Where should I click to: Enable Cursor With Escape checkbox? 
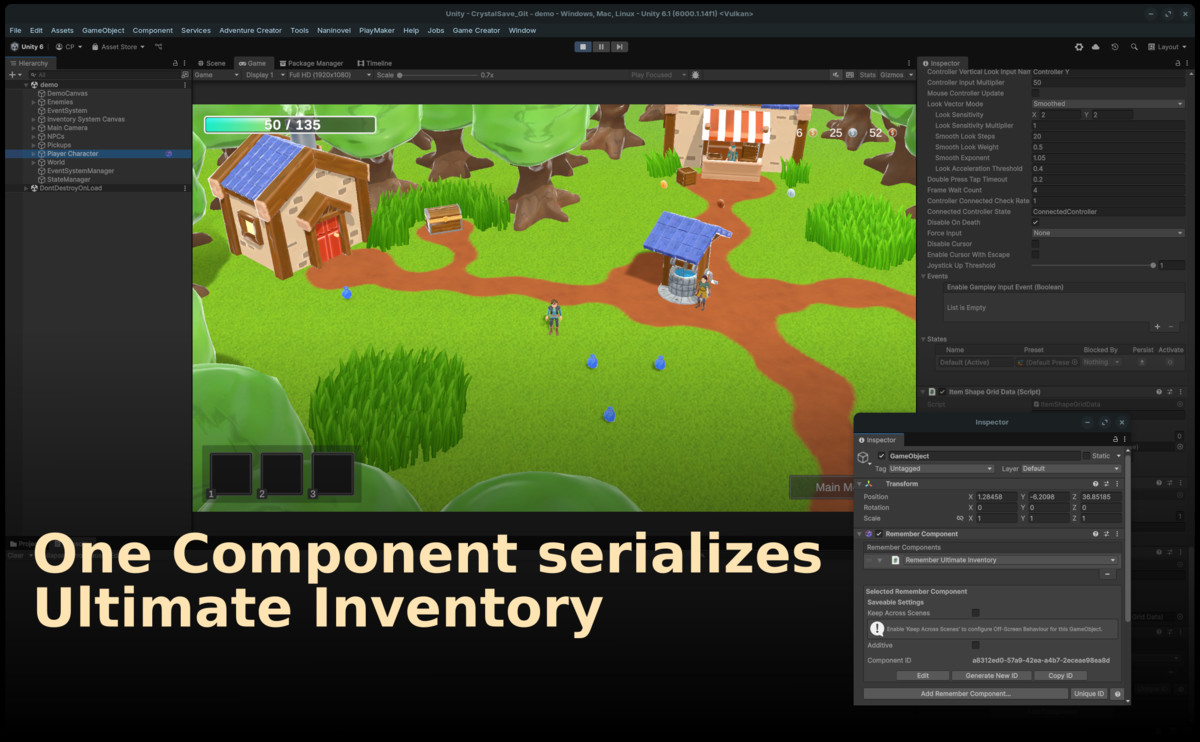click(1036, 255)
